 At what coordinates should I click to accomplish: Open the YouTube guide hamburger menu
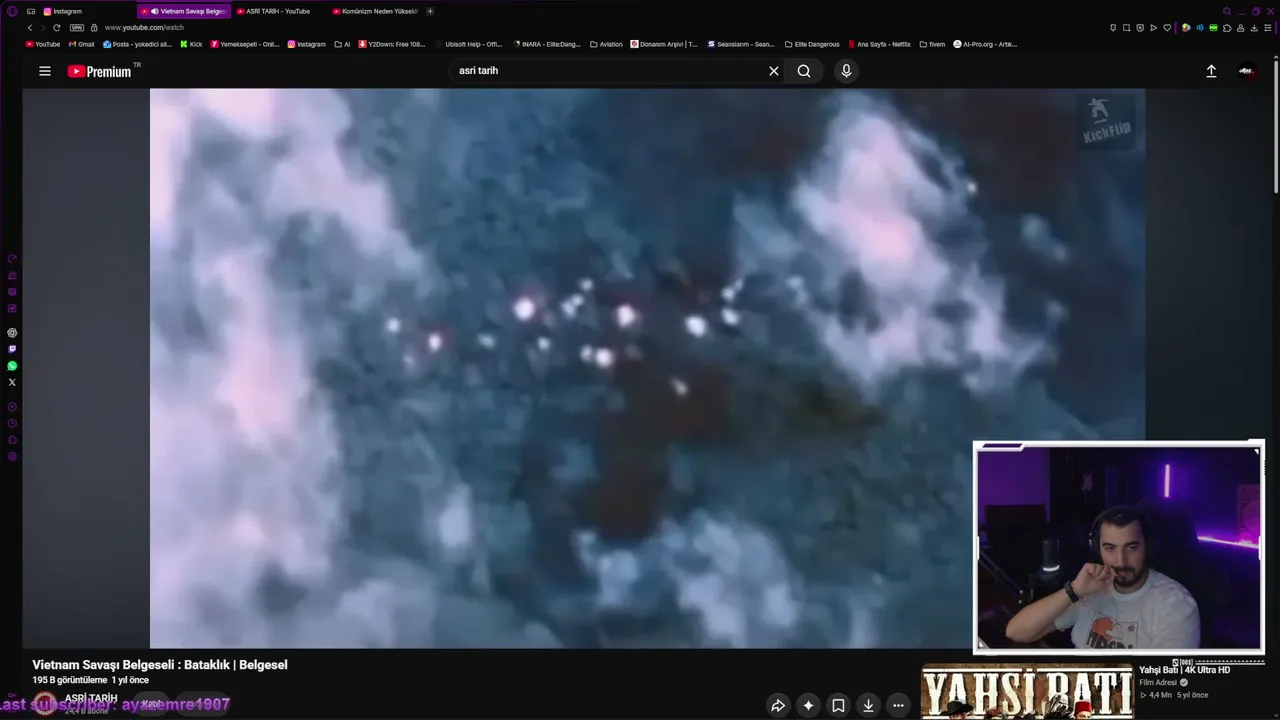(x=45, y=71)
